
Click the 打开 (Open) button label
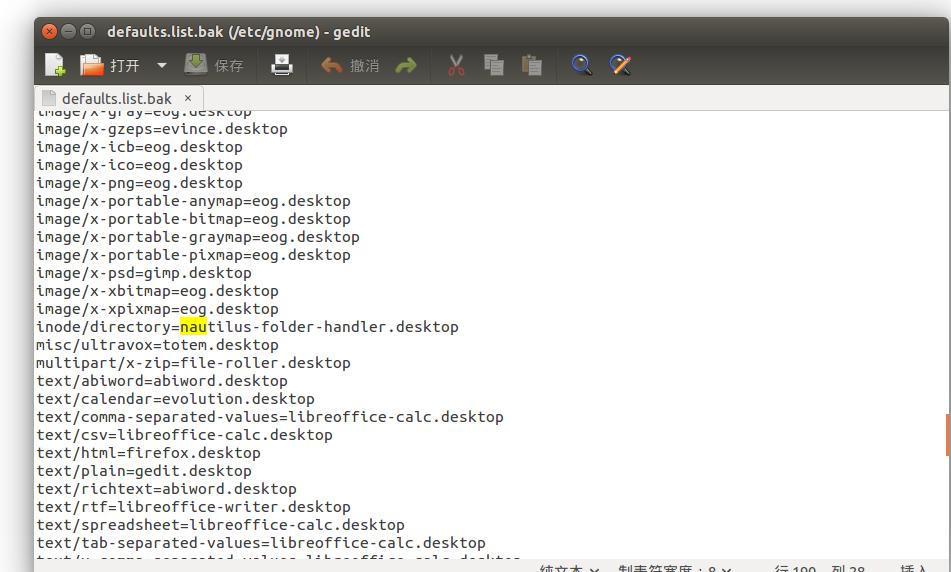click(x=125, y=66)
